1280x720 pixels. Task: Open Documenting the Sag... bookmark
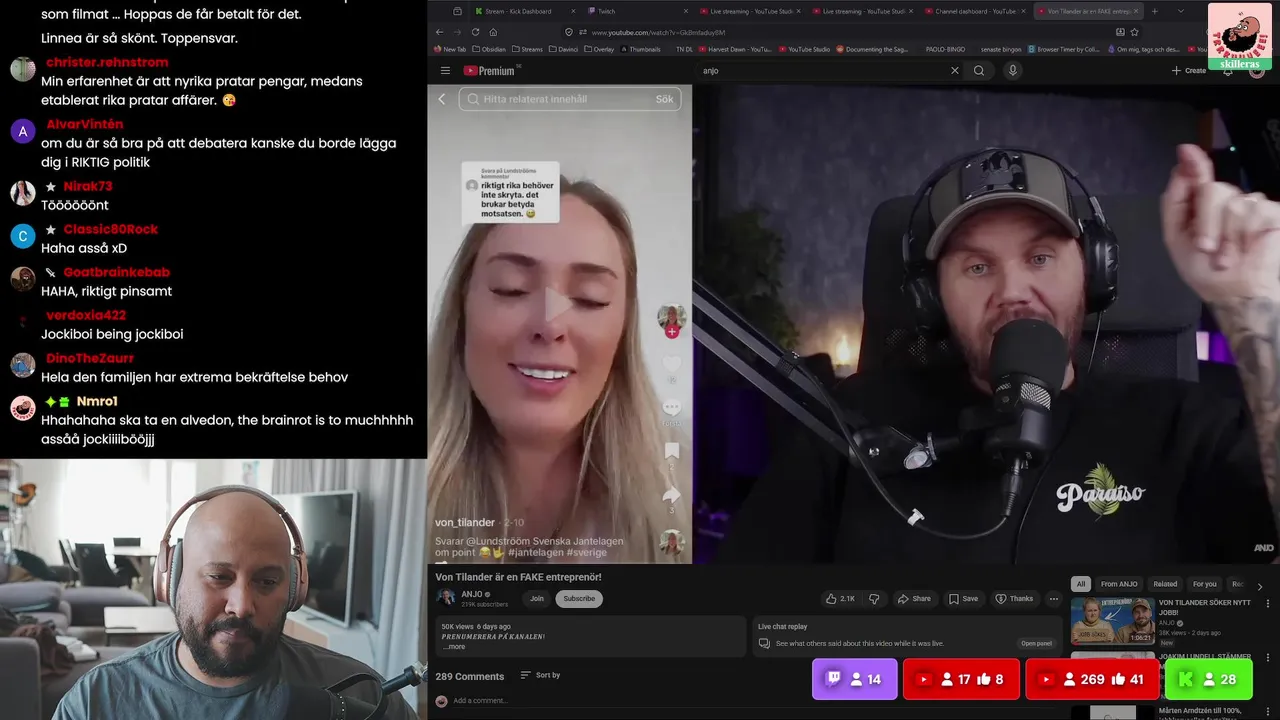(x=873, y=49)
